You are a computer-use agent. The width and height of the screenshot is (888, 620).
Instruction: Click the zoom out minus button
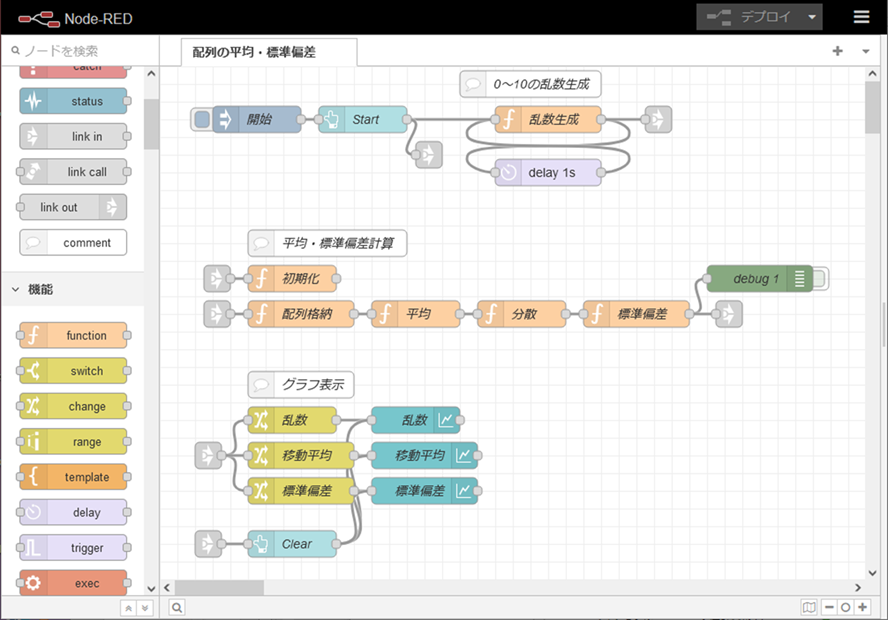click(x=829, y=607)
